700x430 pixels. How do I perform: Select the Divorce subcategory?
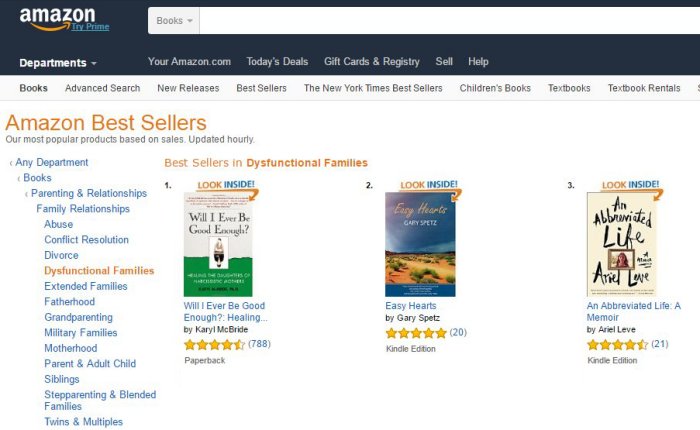tap(61, 255)
